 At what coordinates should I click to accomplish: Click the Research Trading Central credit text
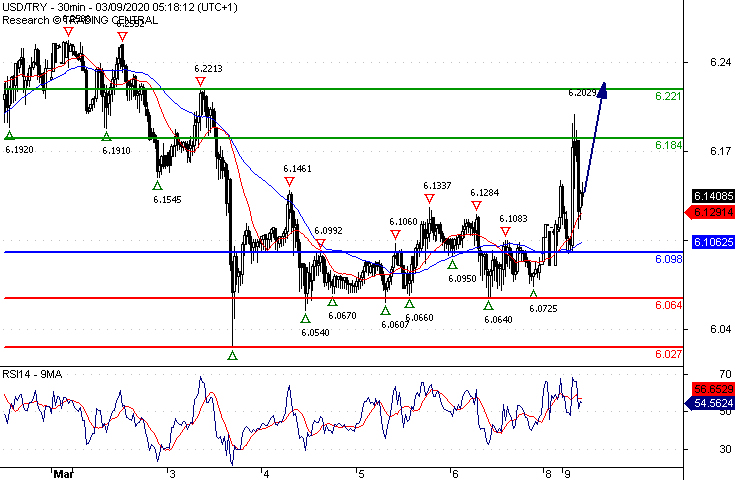[80, 20]
